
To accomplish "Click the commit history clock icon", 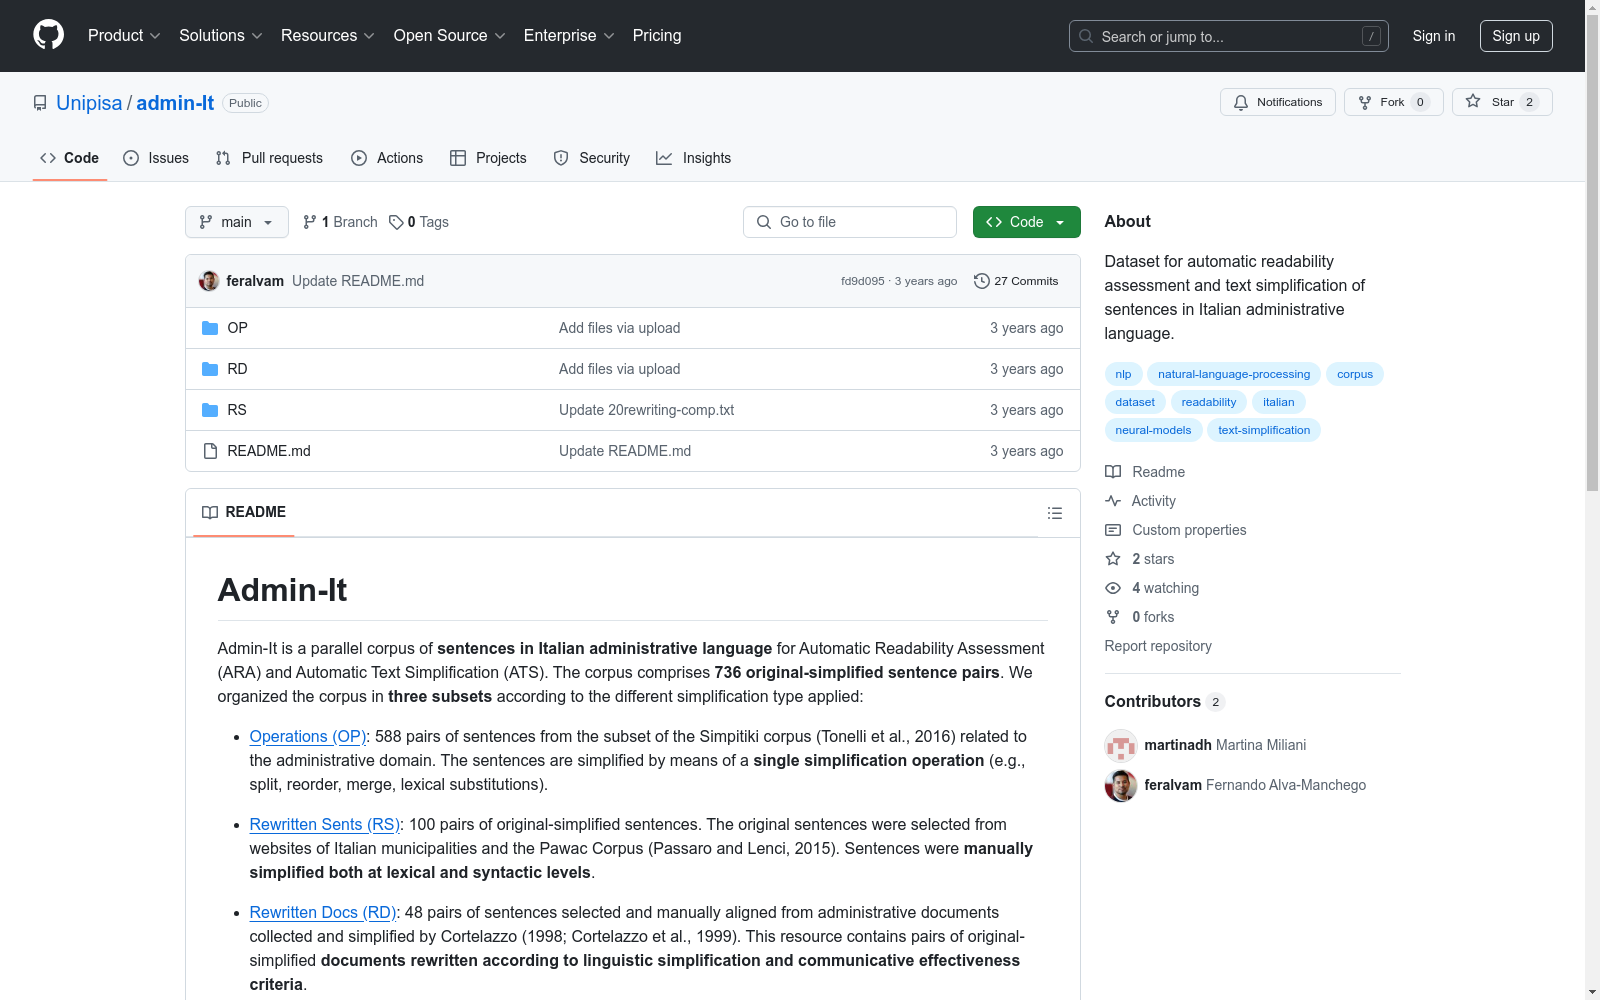I will pyautogui.click(x=982, y=281).
